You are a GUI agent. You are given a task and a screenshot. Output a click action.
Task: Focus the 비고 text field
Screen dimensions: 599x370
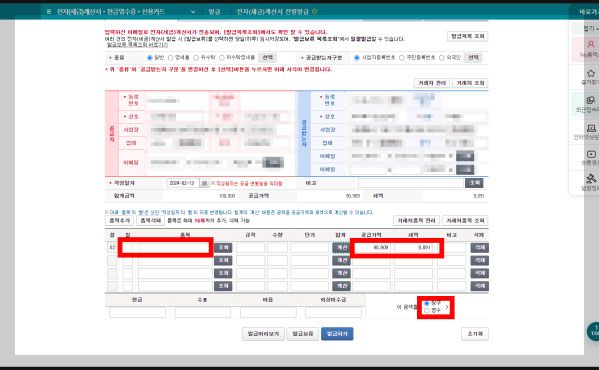click(x=411, y=183)
